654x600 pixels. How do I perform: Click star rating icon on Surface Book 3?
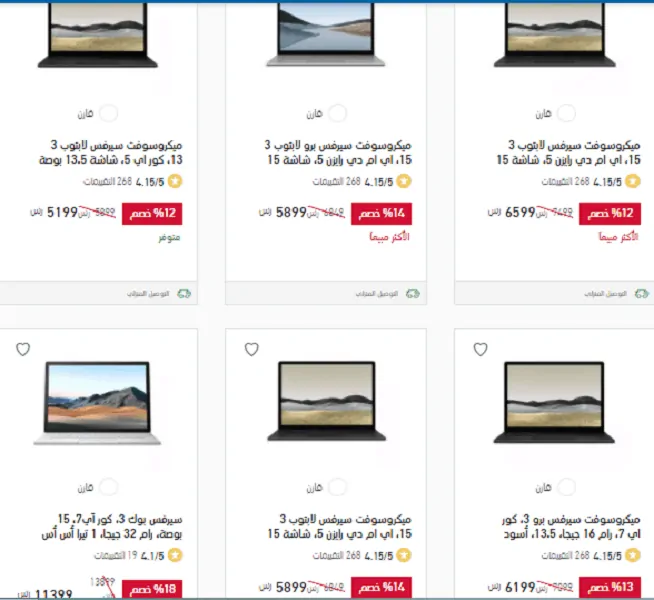pos(175,555)
